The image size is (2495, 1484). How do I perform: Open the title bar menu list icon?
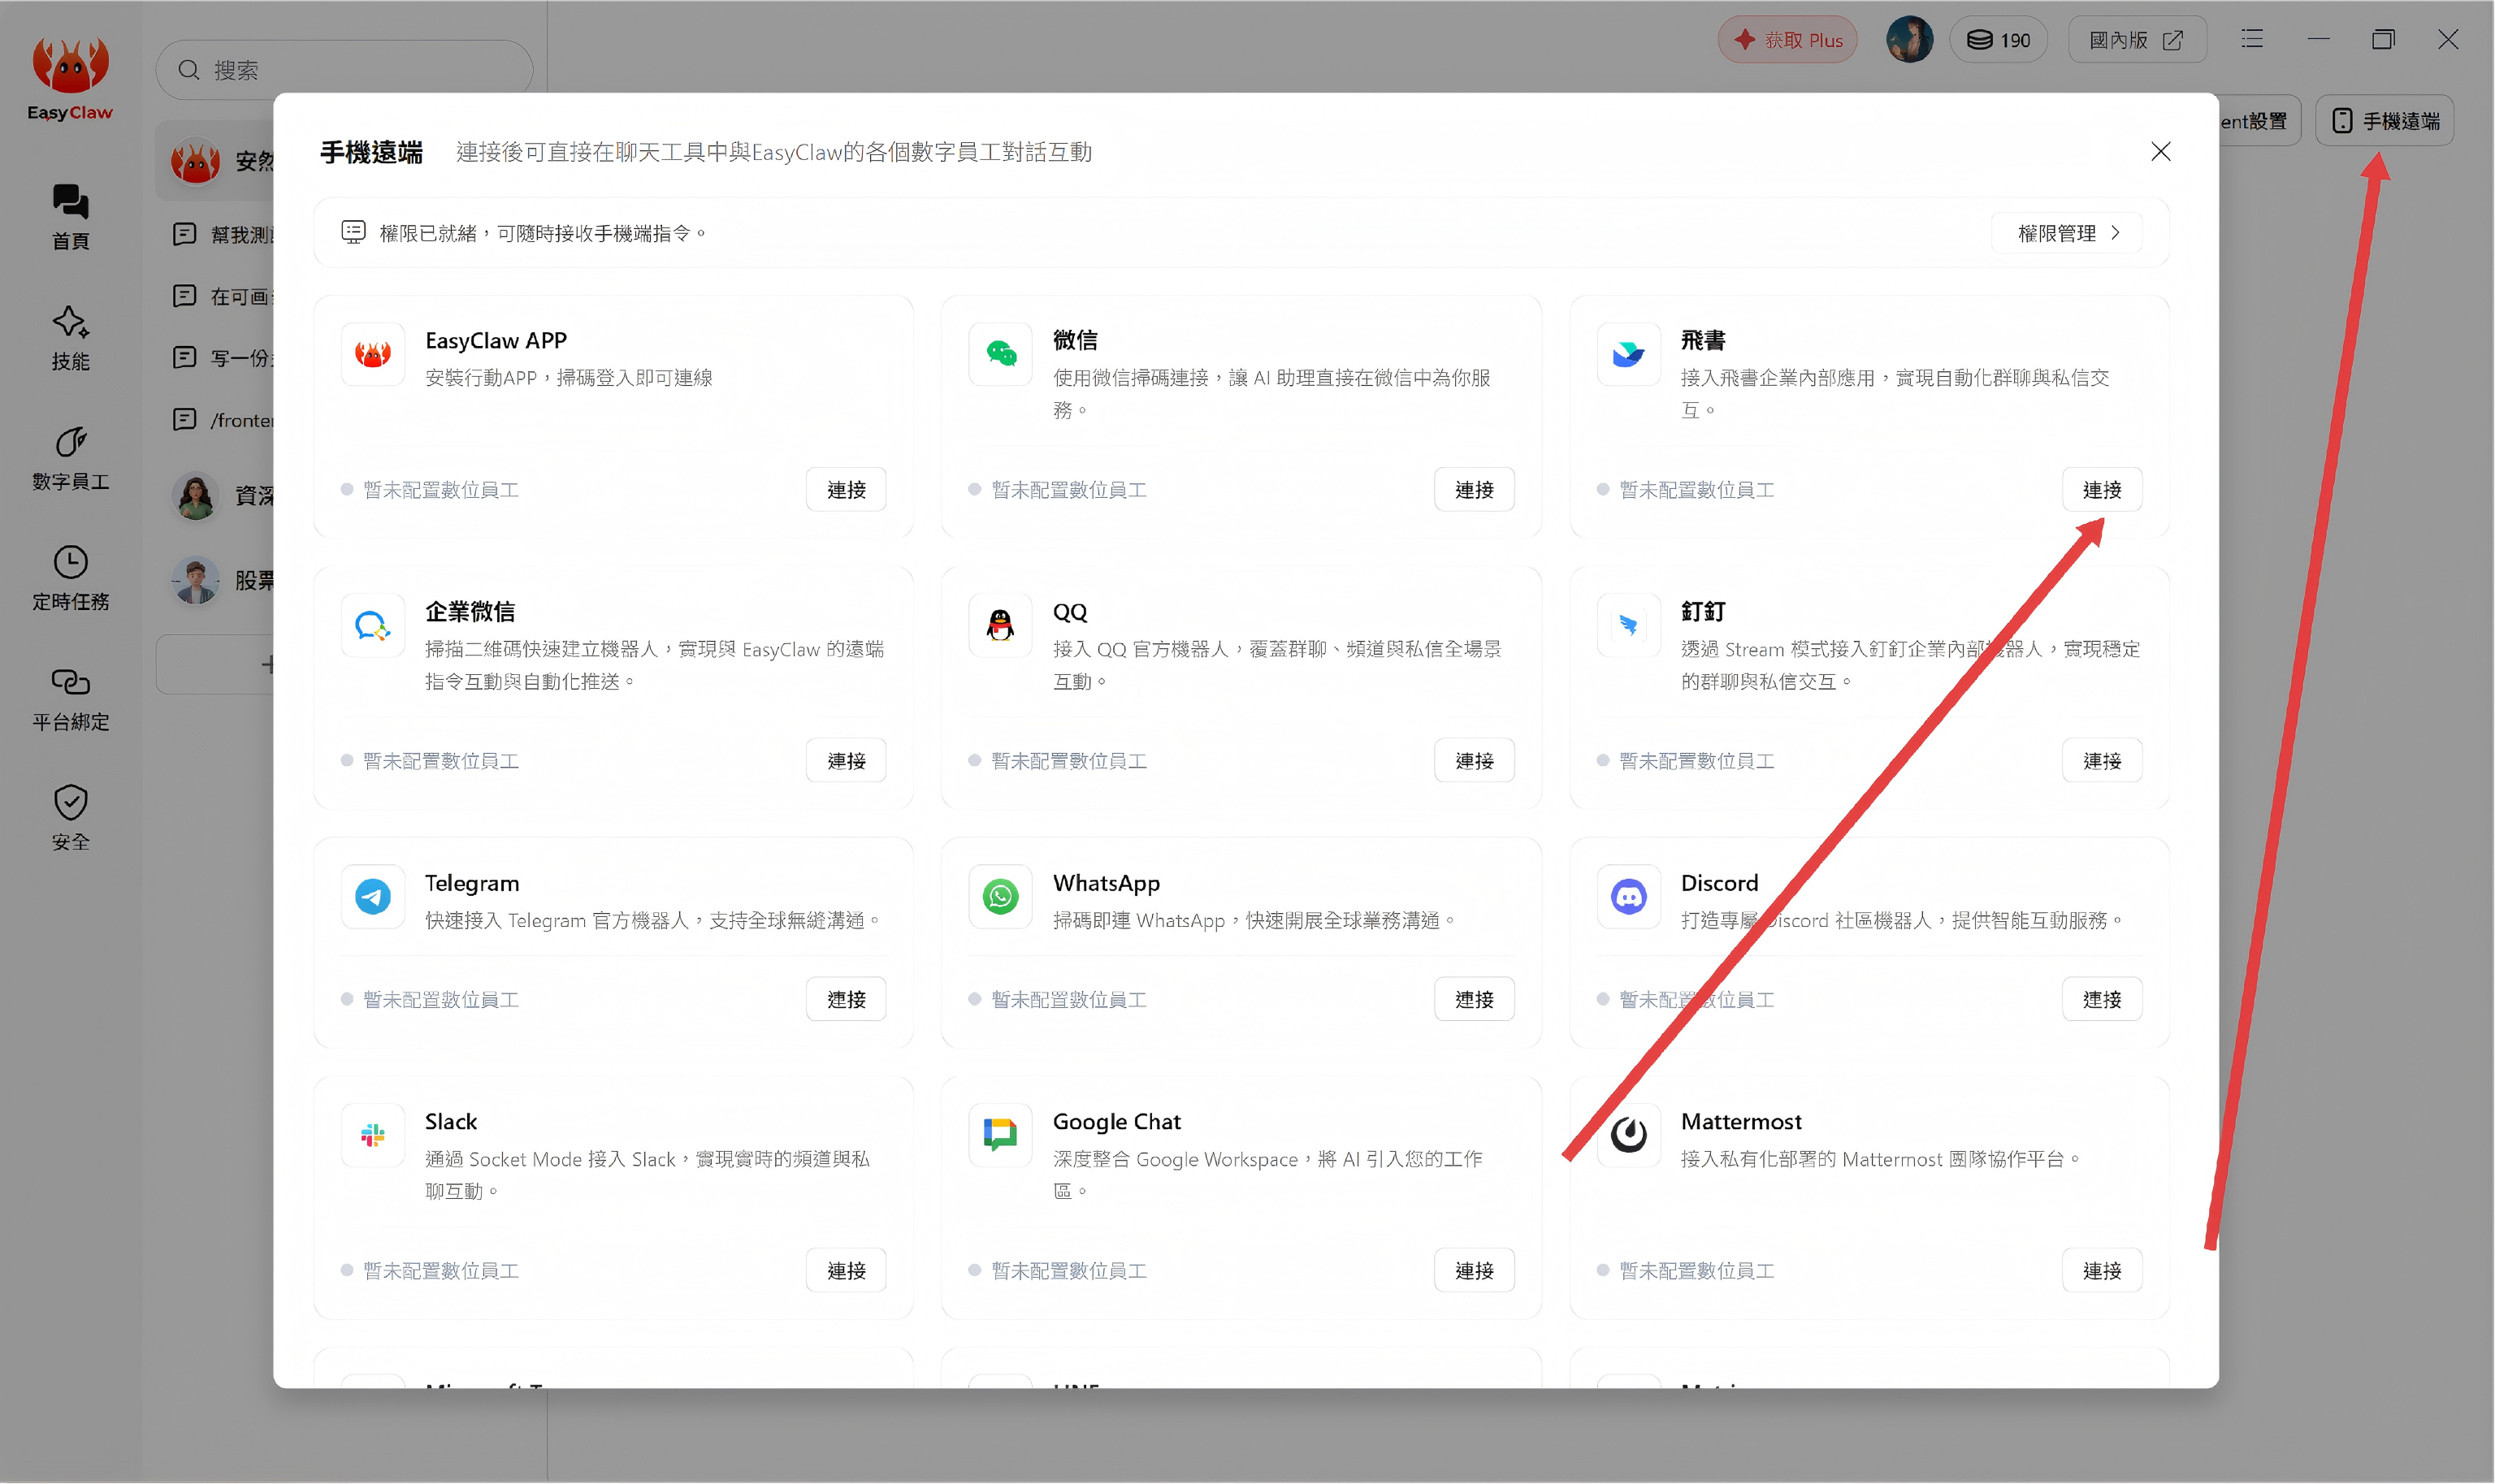pos(2252,39)
